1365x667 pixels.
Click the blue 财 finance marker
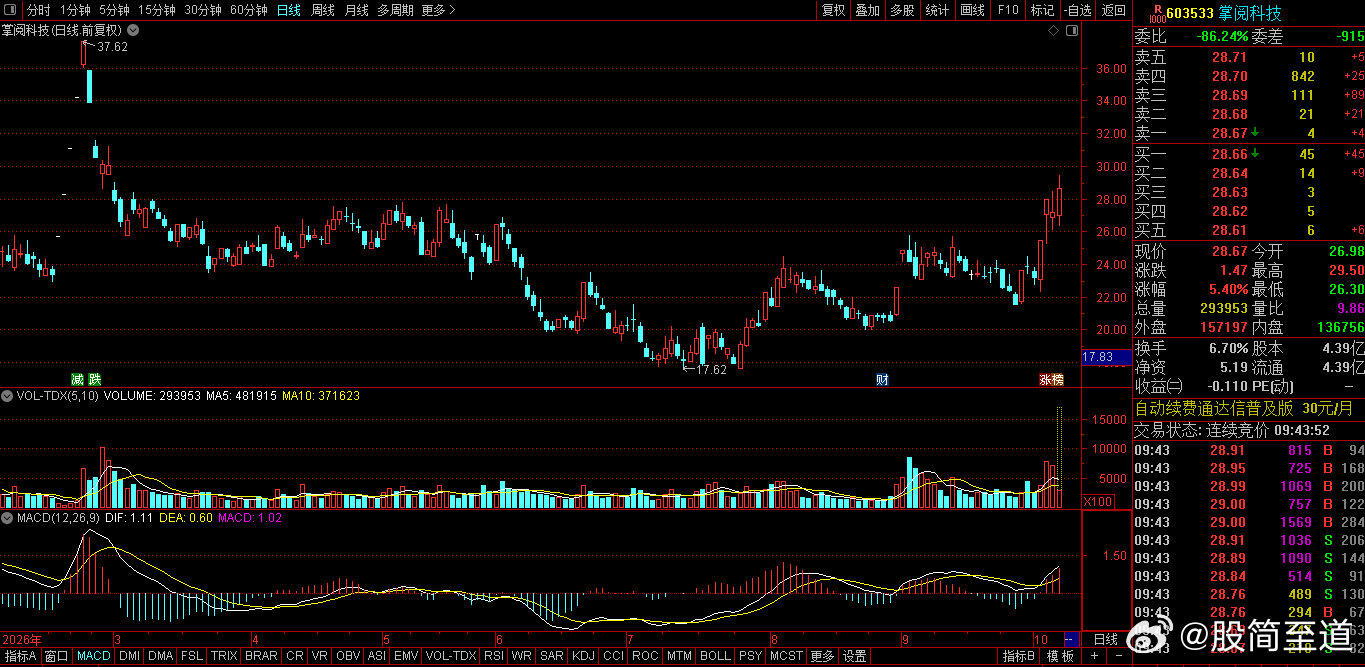pyautogui.click(x=882, y=379)
